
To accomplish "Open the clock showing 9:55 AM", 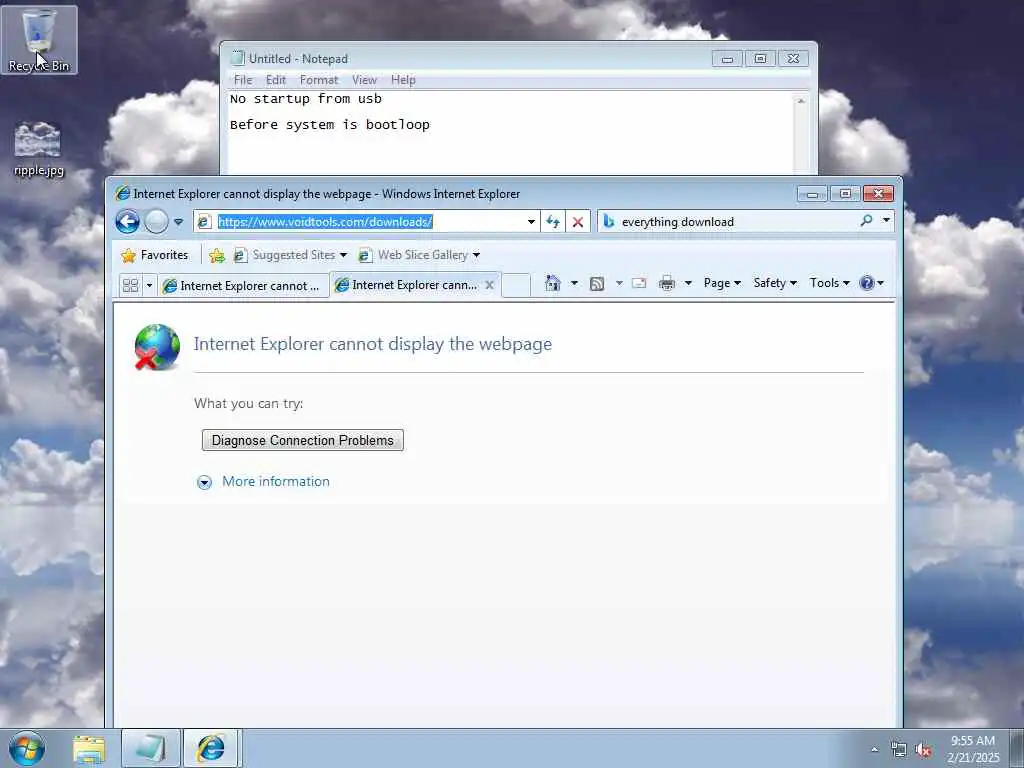I will click(973, 749).
